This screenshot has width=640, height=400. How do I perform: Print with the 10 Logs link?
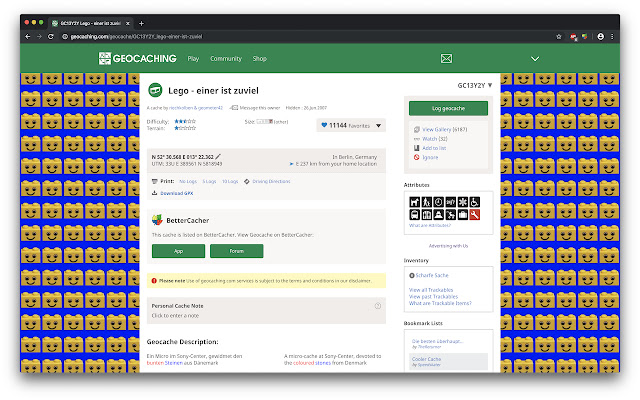(x=230, y=181)
